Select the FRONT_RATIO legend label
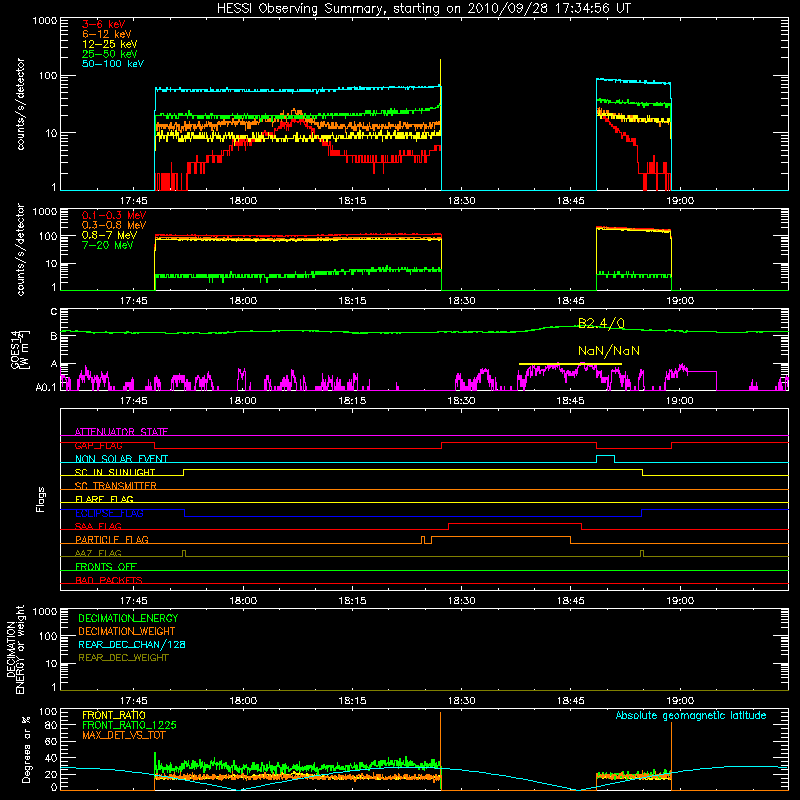 [x=114, y=715]
